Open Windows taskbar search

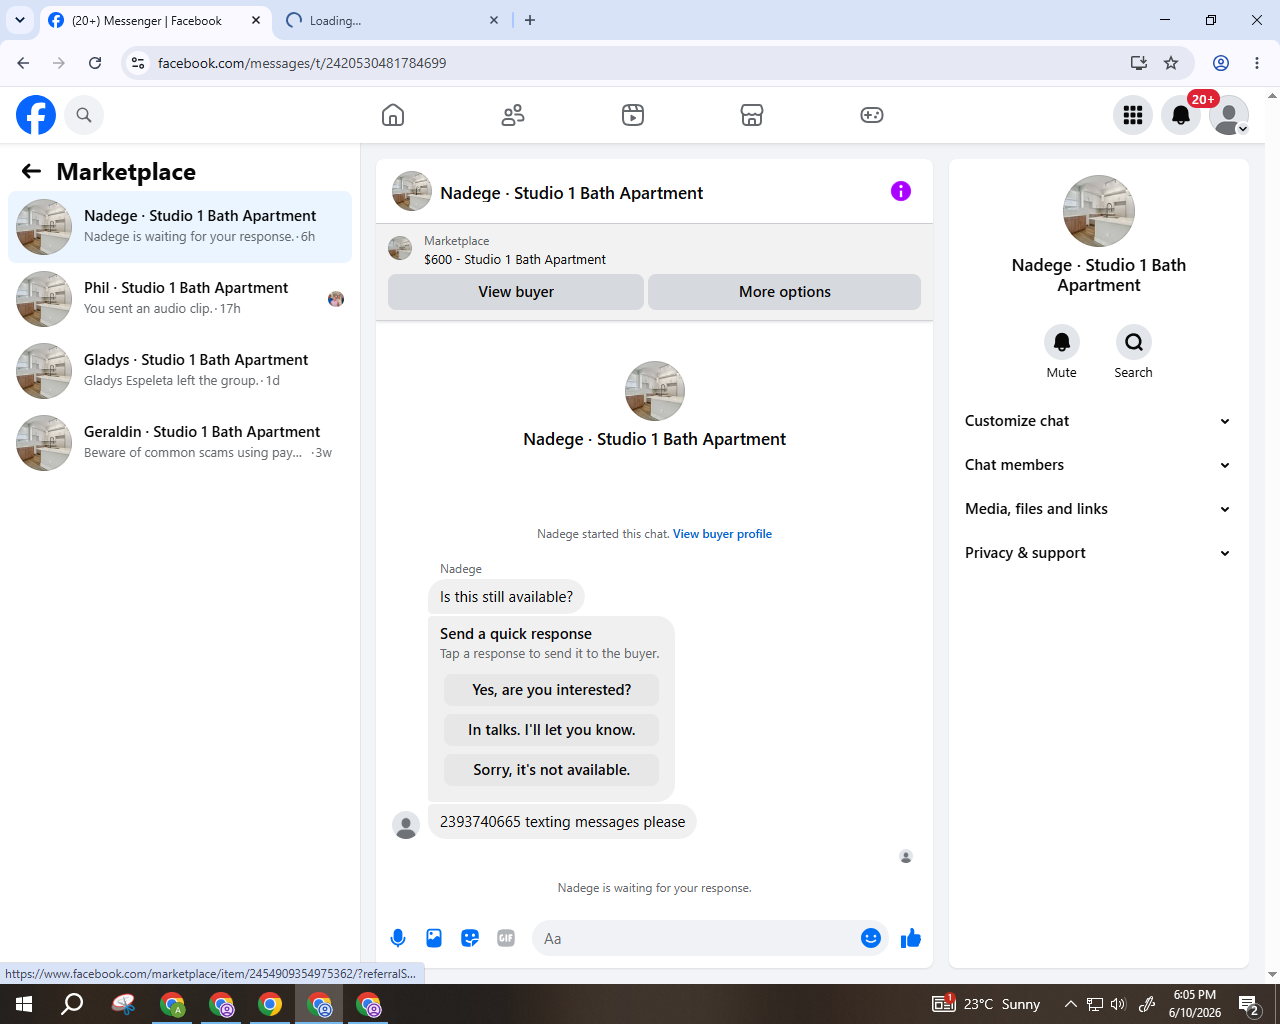tap(72, 1004)
